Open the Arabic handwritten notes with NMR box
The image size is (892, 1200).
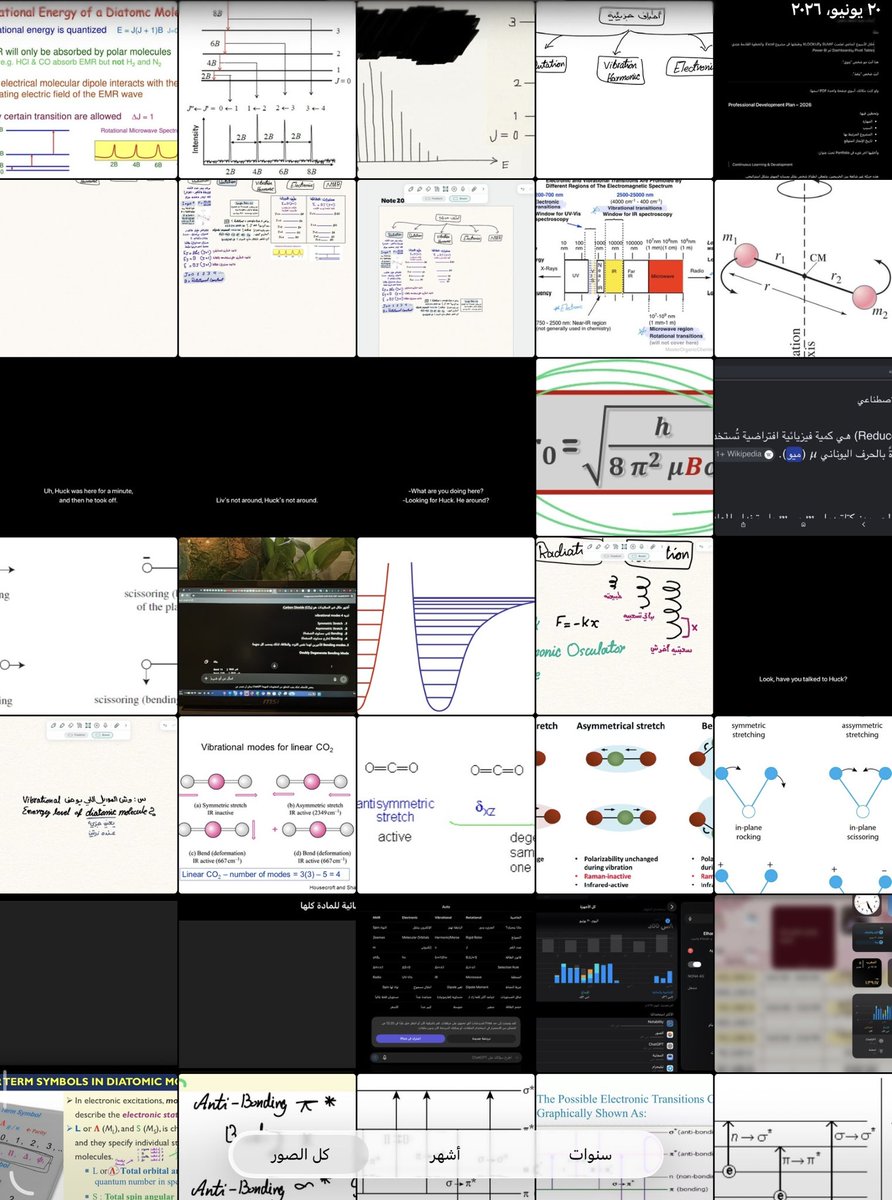(x=267, y=268)
